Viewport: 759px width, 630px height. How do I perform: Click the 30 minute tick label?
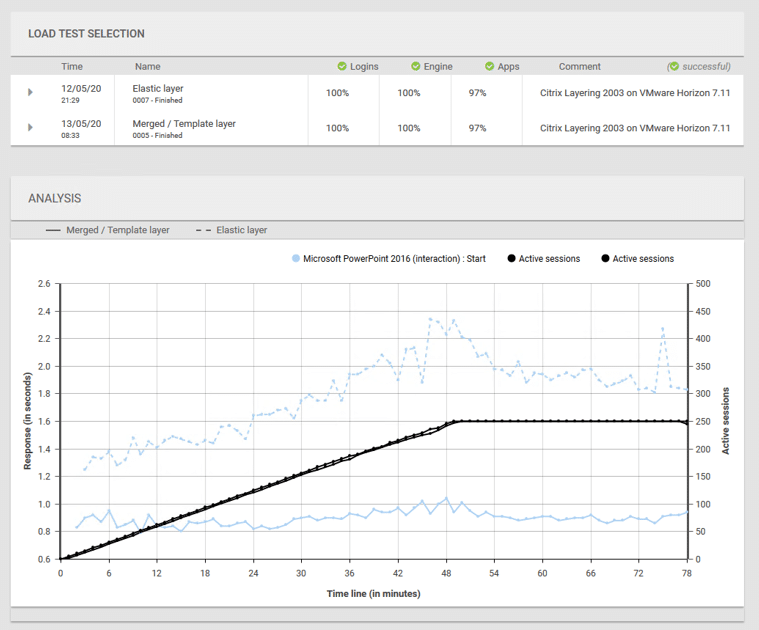pos(301,573)
